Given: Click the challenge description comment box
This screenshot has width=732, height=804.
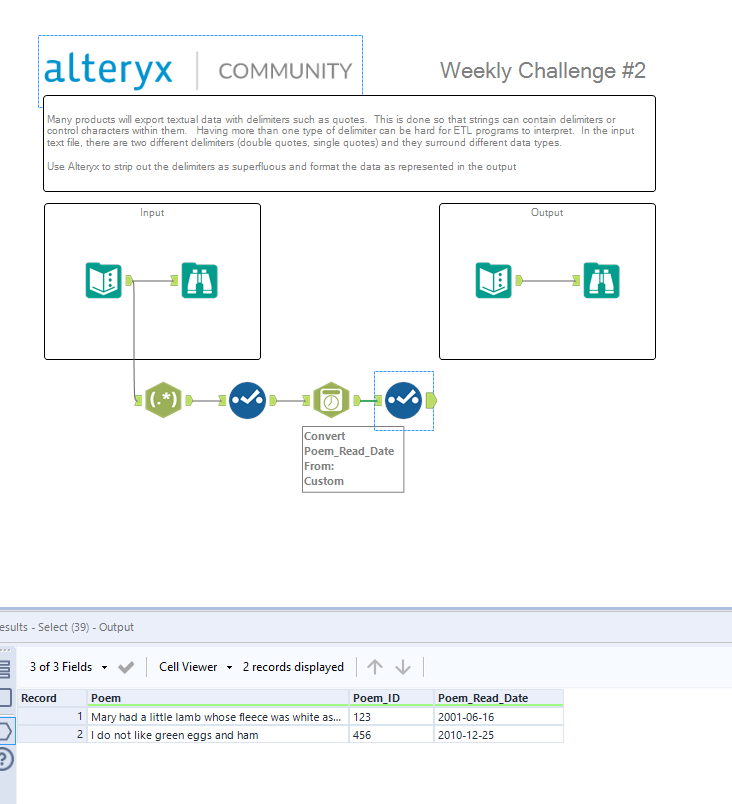Looking at the screenshot, I should coord(350,144).
